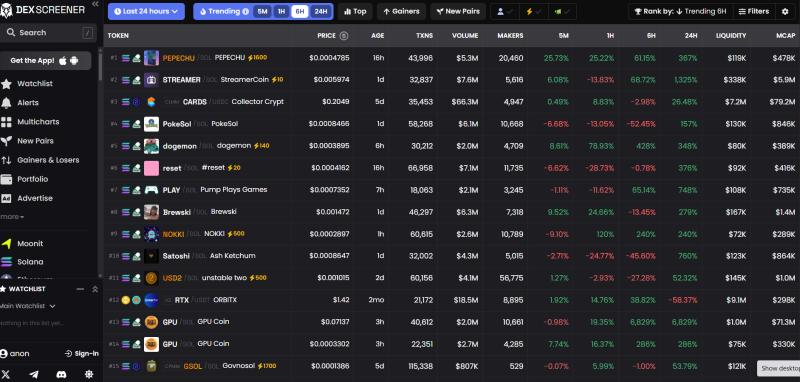800x382 pixels.
Task: Open Gainers & Losers in sidebar
Action: click(x=47, y=160)
